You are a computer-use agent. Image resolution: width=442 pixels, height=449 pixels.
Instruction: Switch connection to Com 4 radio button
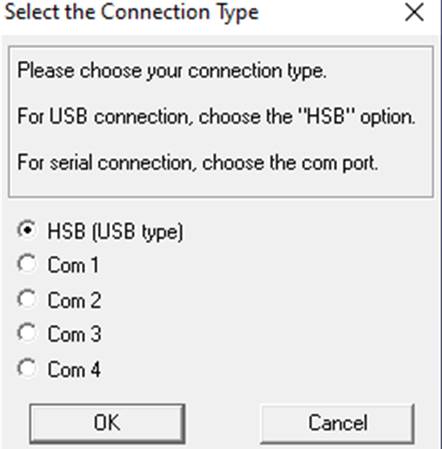click(x=27, y=368)
